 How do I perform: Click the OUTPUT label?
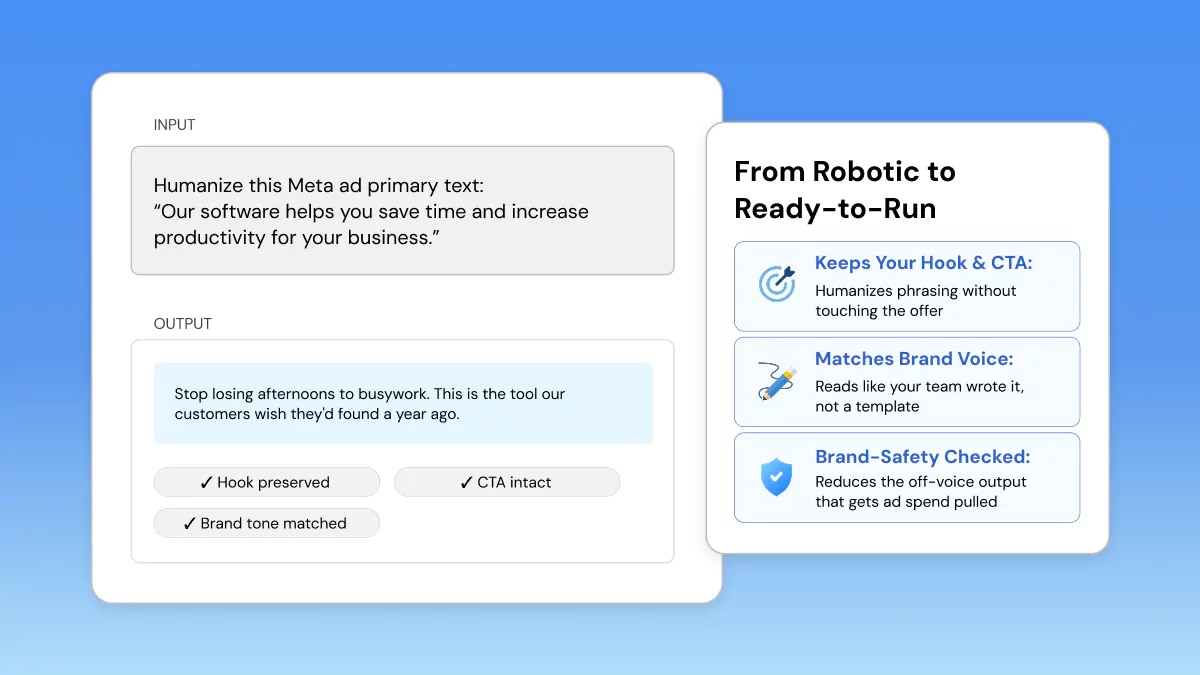click(182, 324)
